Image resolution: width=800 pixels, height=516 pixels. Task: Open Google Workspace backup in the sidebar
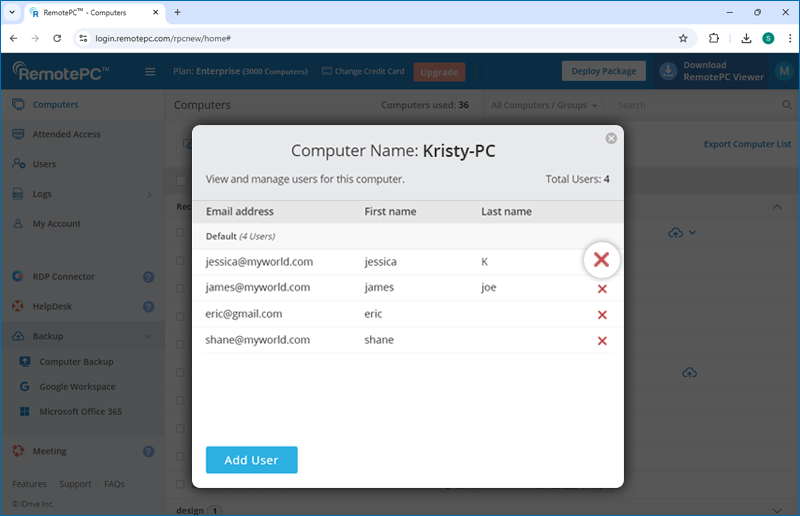coord(77,387)
